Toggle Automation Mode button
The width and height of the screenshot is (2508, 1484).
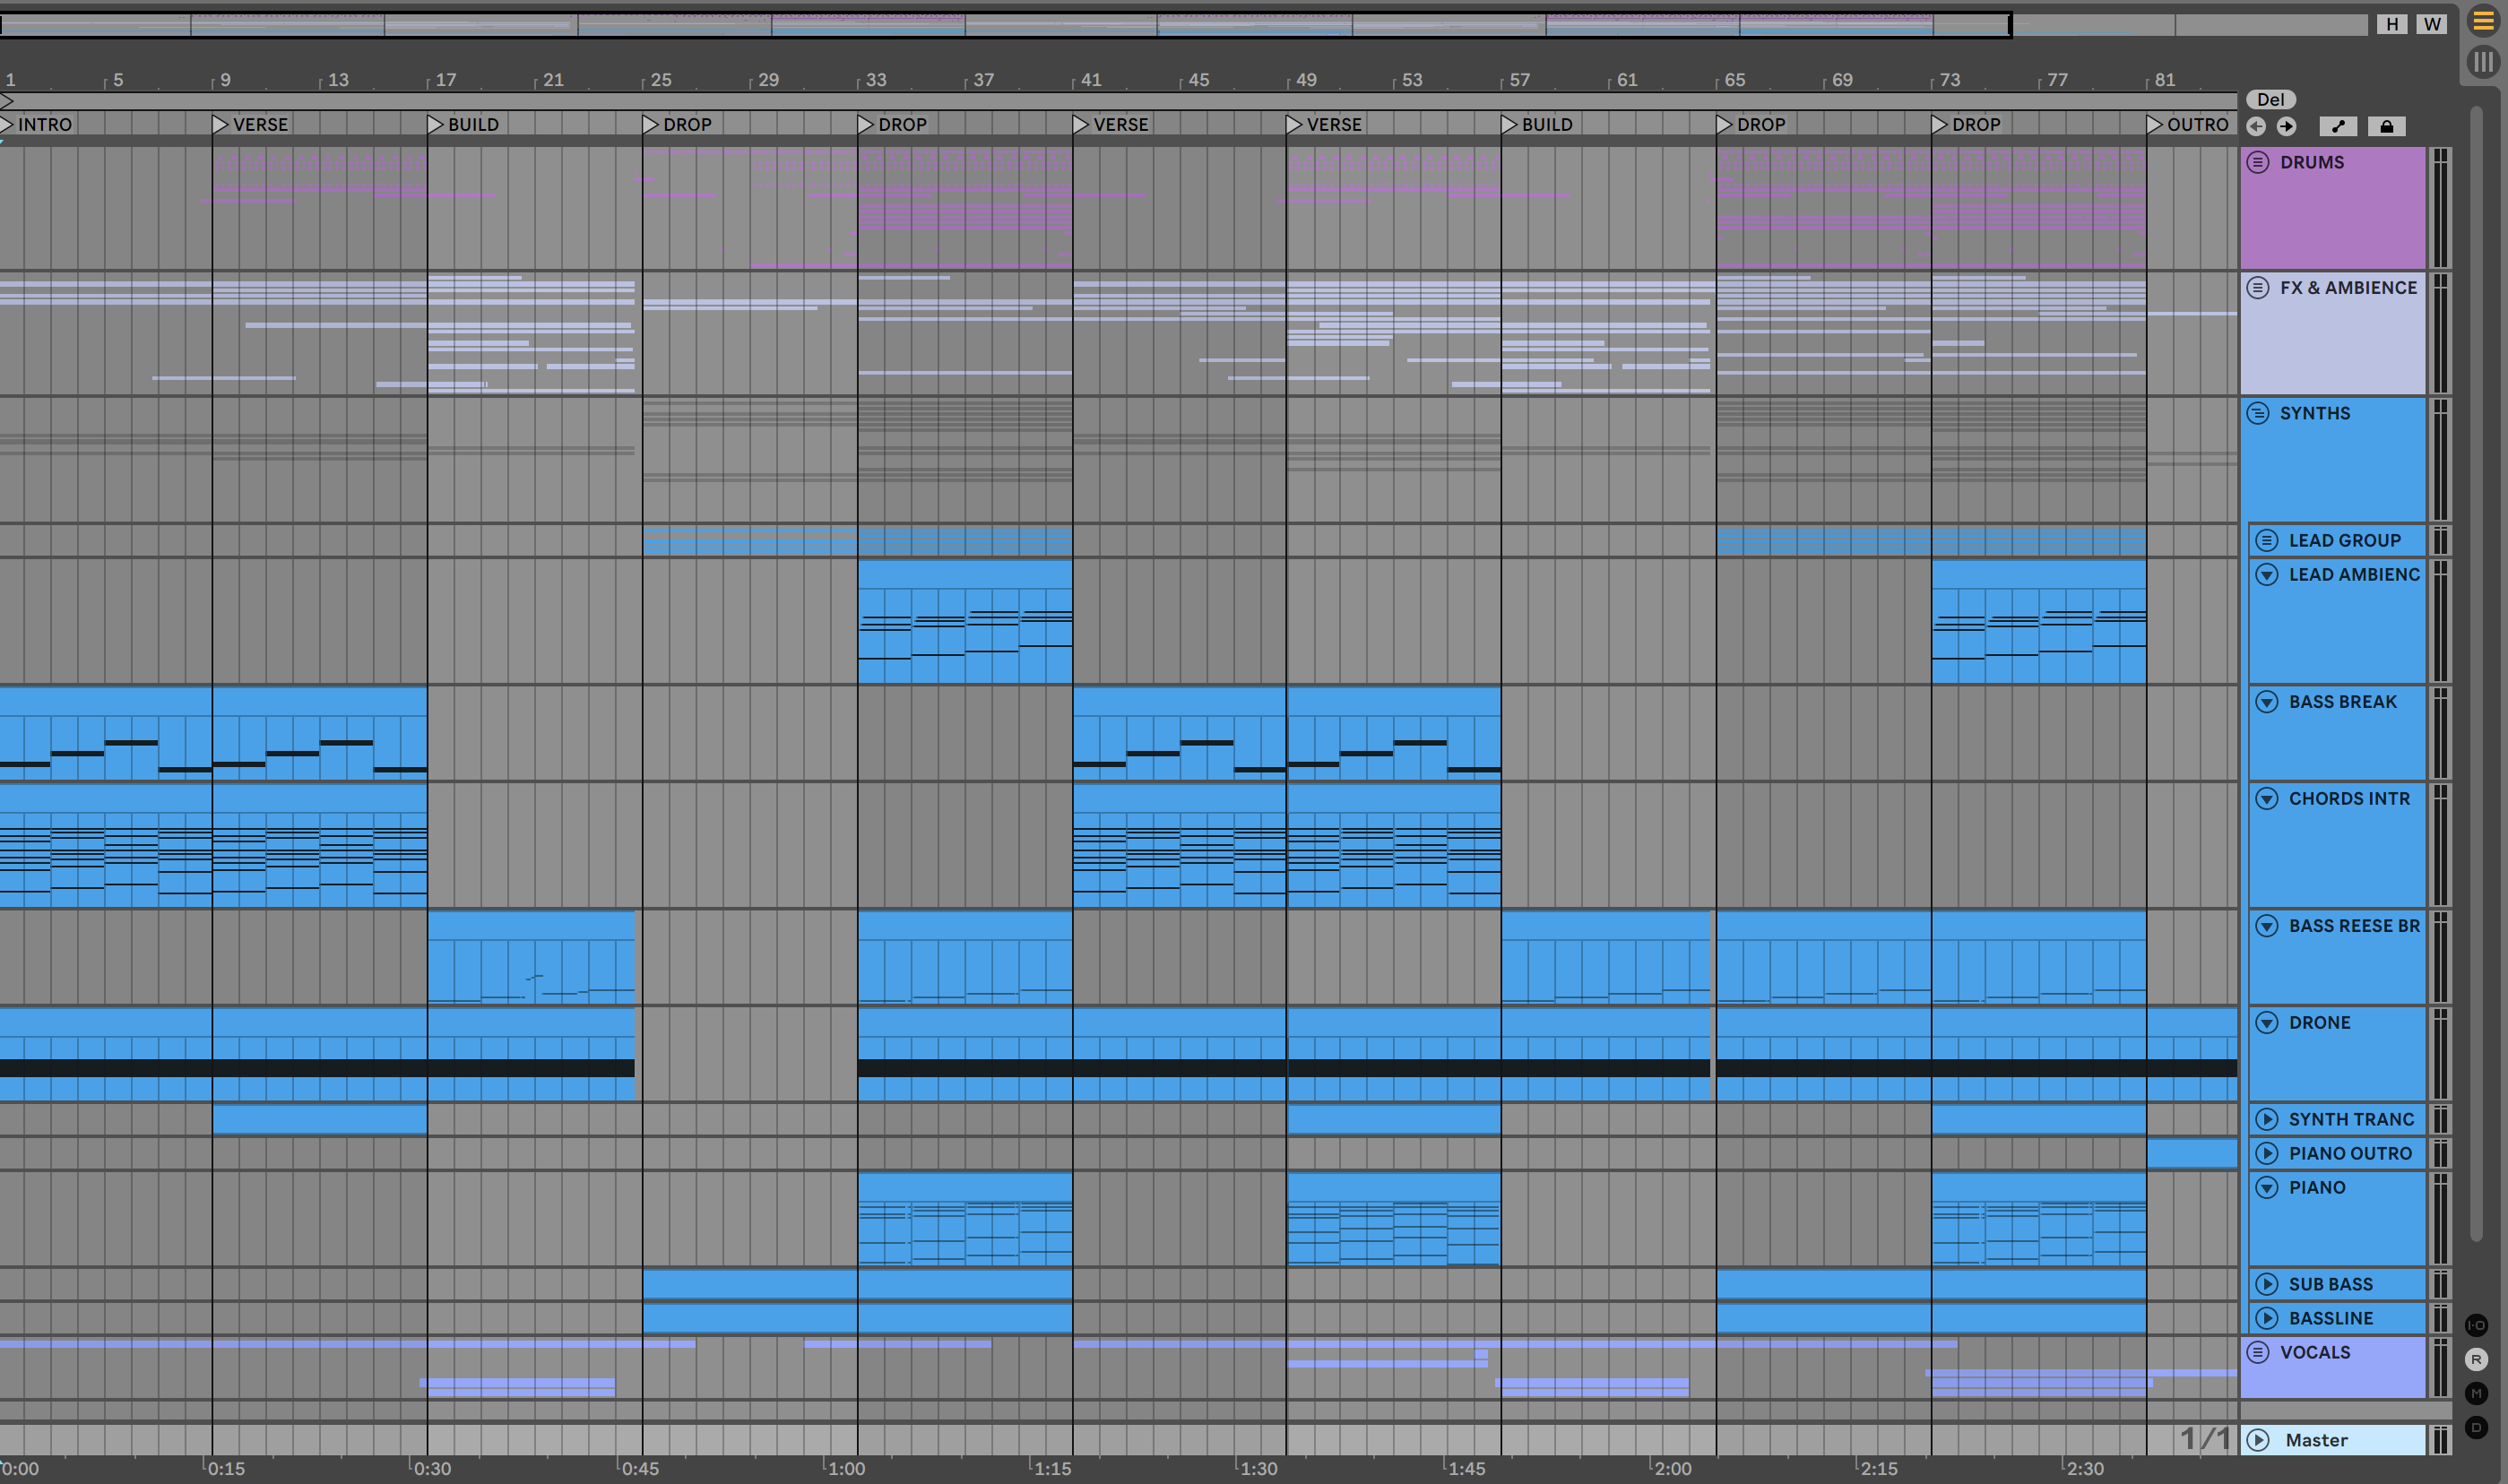pos(2338,126)
